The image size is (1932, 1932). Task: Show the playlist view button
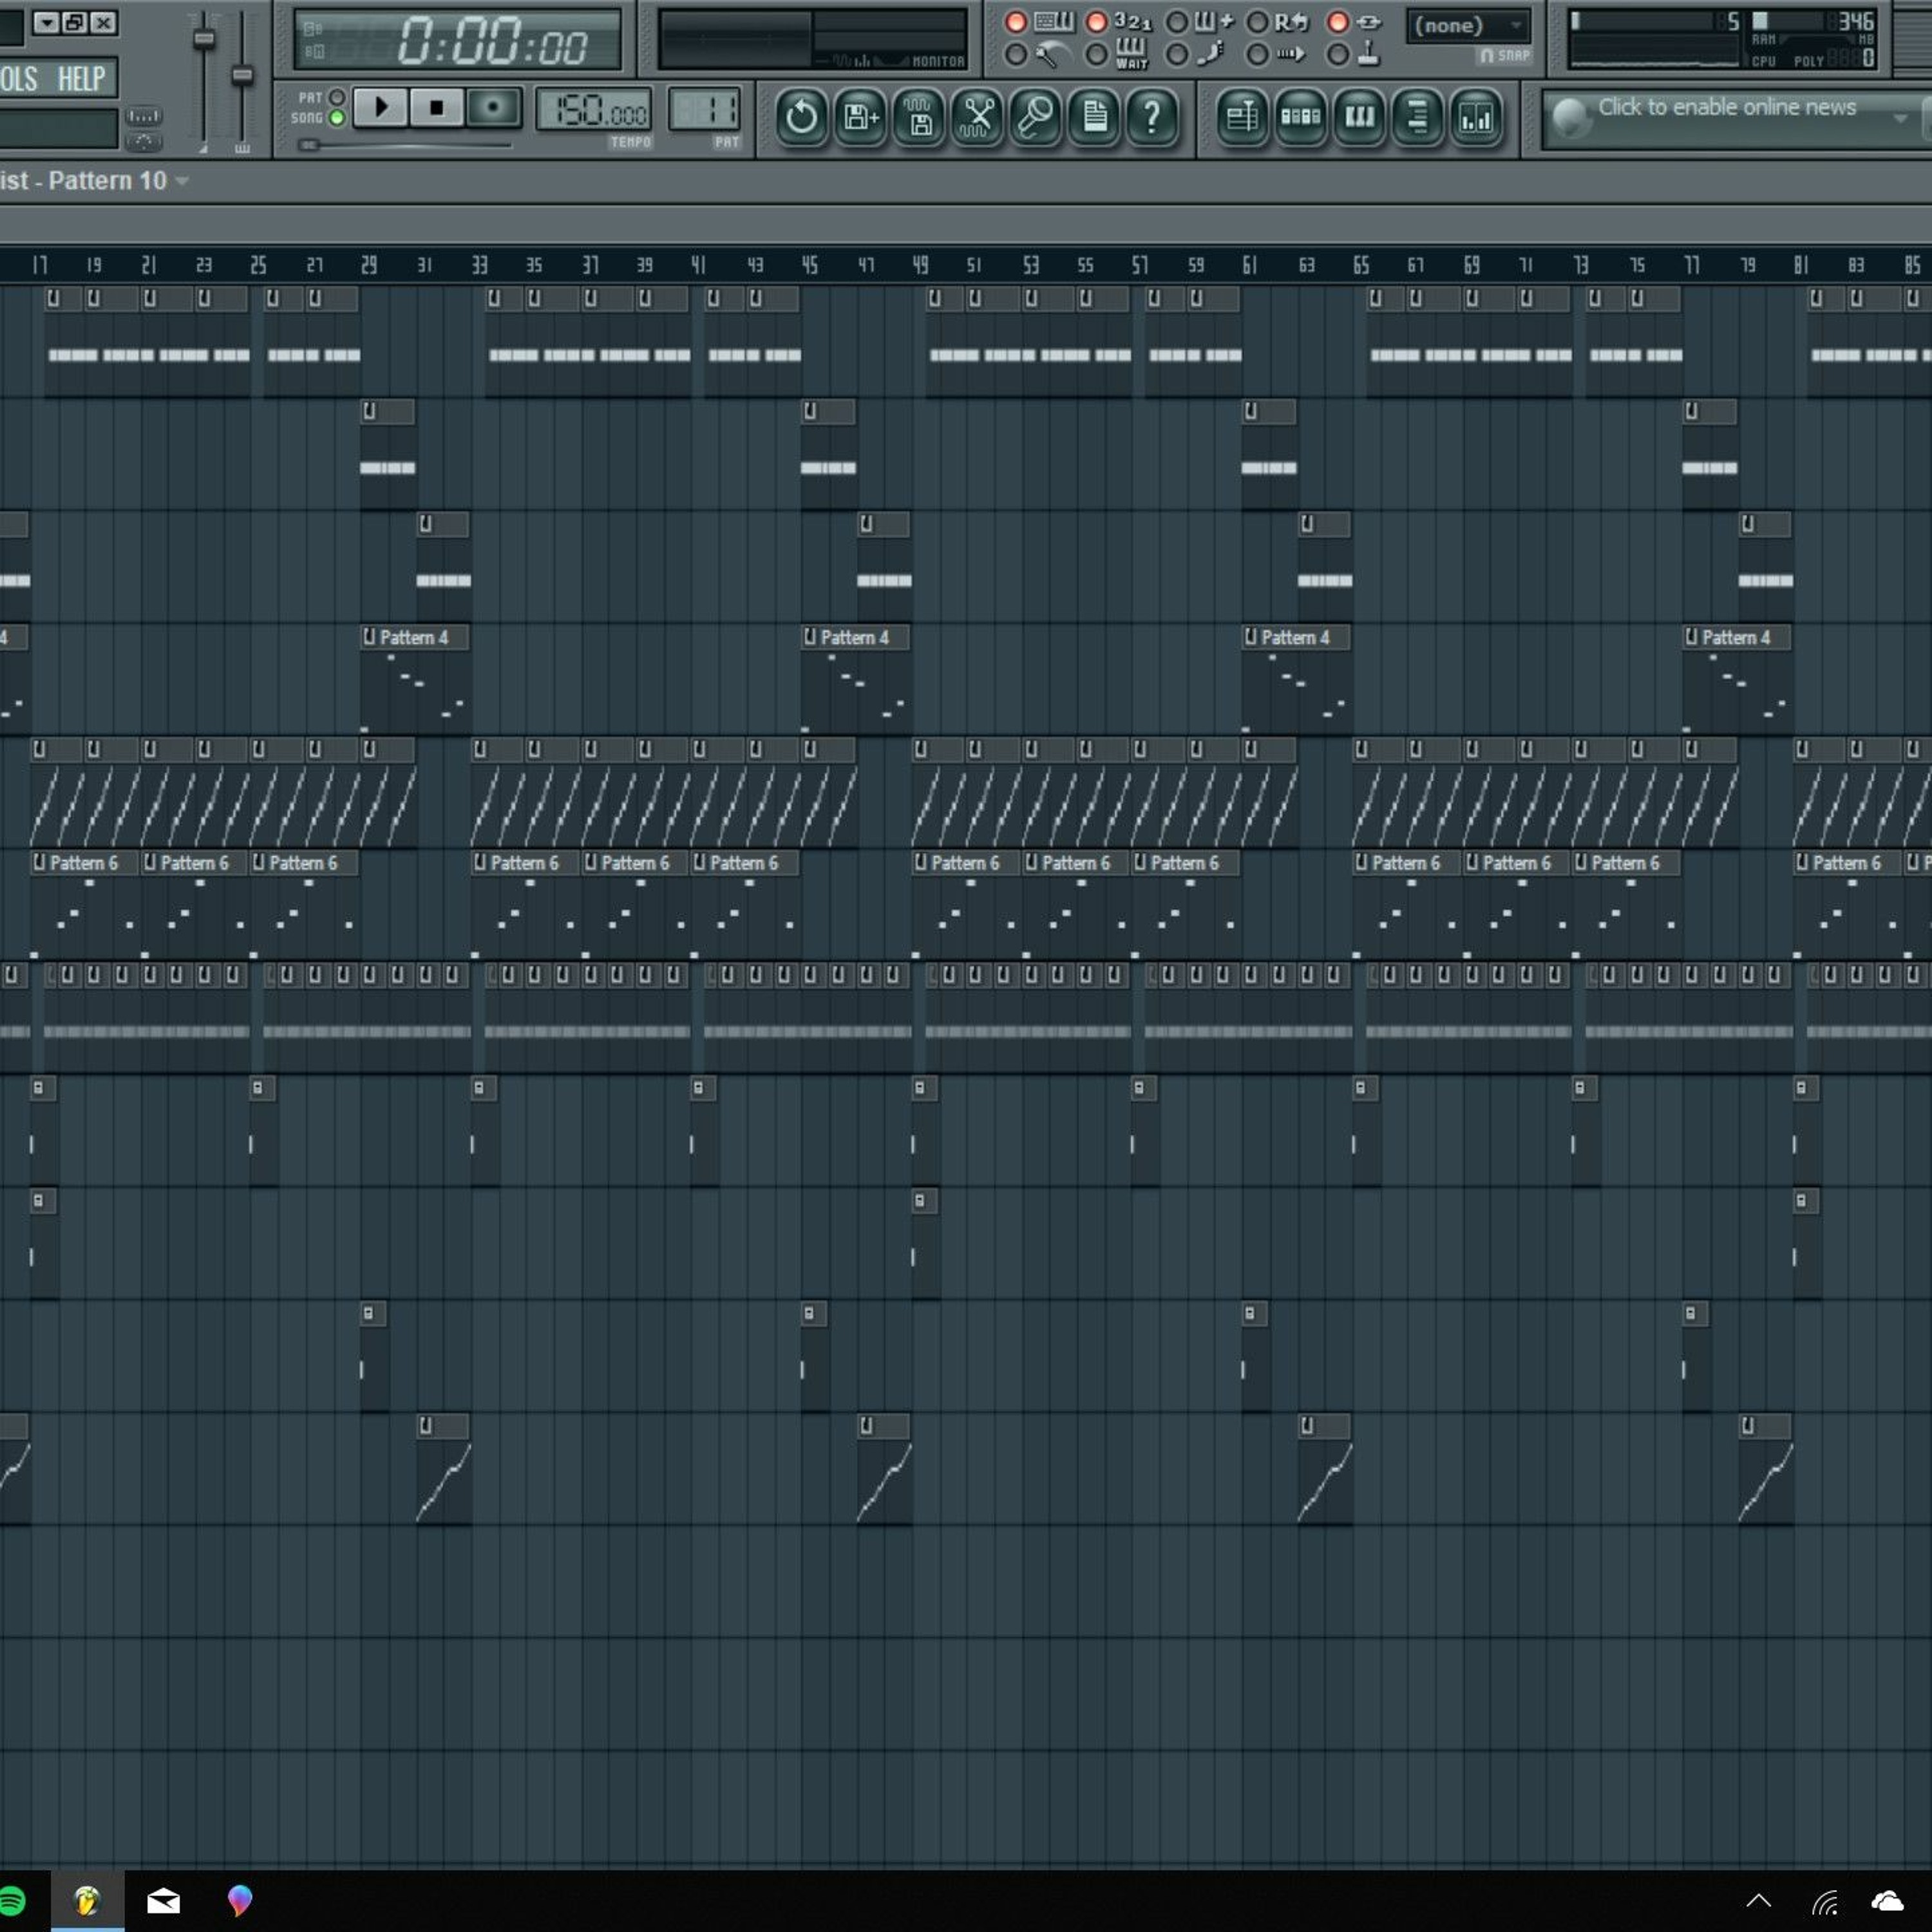tap(1242, 118)
